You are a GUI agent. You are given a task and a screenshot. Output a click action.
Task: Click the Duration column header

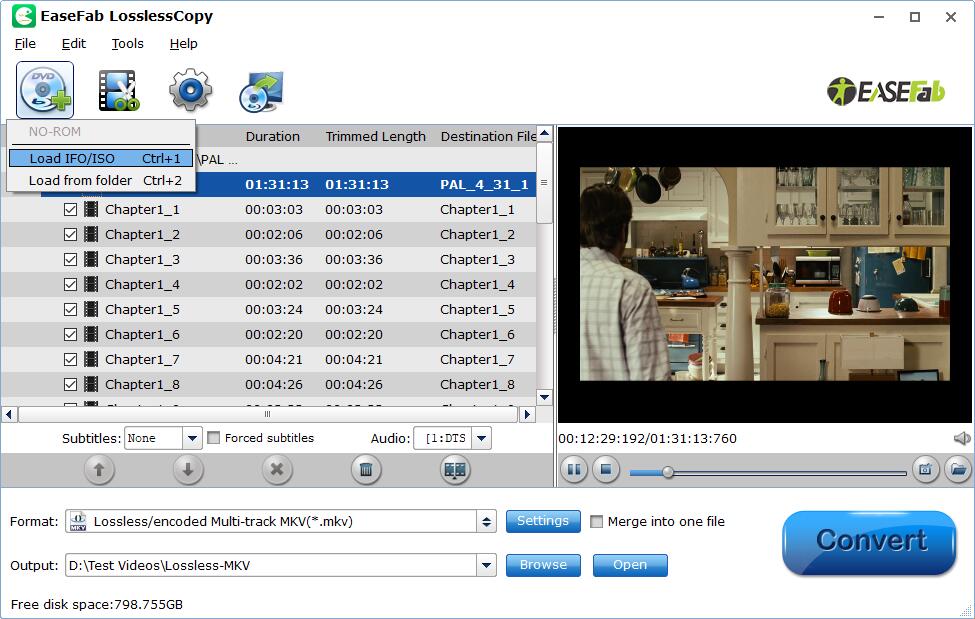tap(272, 136)
